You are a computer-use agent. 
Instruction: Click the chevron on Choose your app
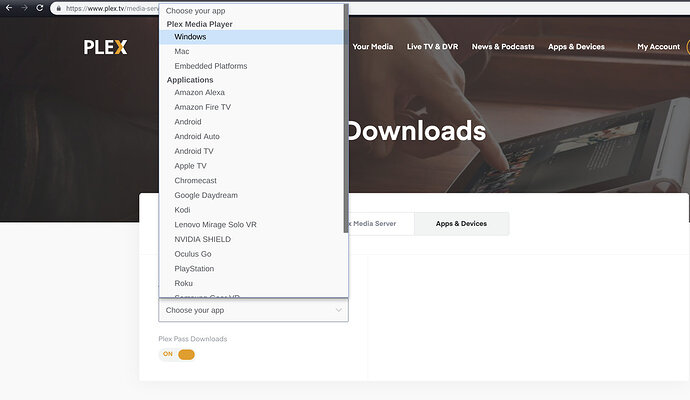338,310
